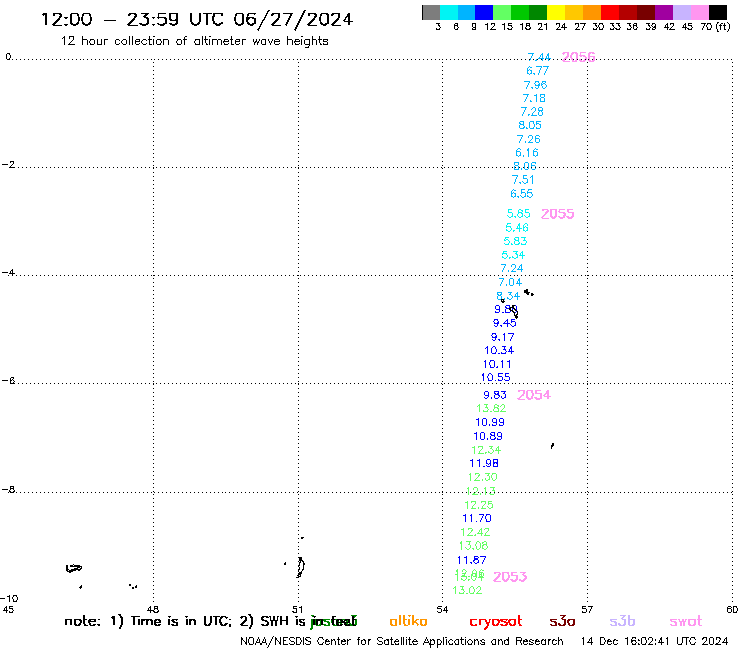
Task: Click the wave height value 7.18
Action: (x=534, y=98)
